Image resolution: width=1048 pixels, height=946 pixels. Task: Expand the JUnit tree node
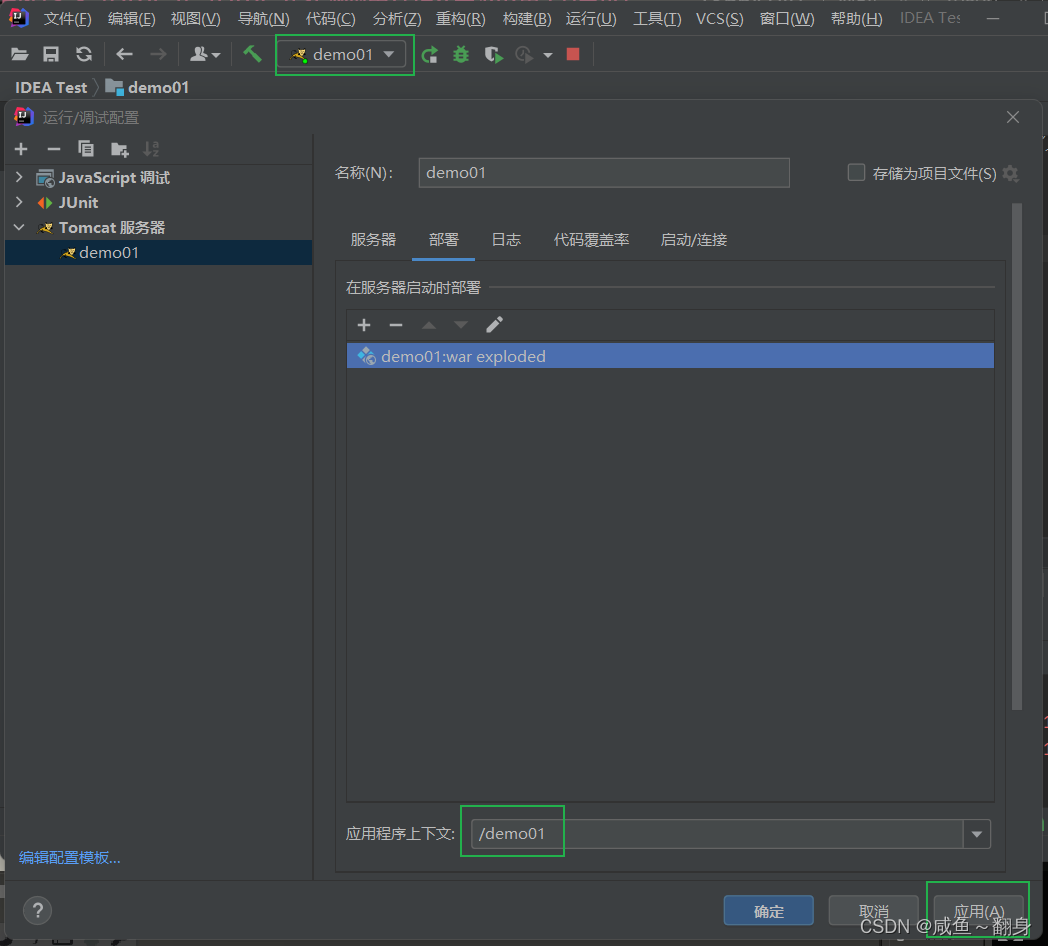[x=19, y=202]
